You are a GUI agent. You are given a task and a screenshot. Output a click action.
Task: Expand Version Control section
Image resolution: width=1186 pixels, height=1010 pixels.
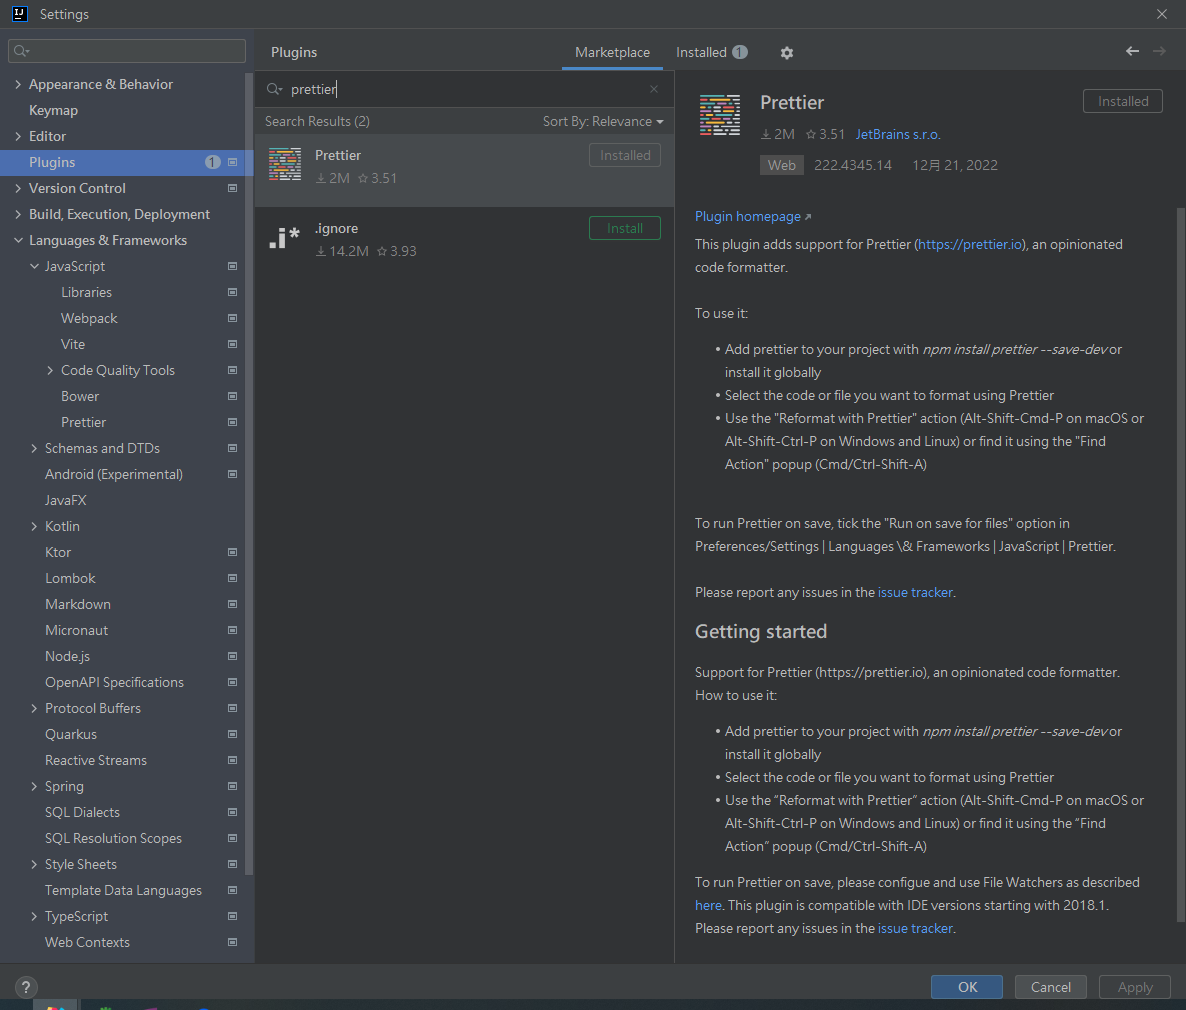18,188
